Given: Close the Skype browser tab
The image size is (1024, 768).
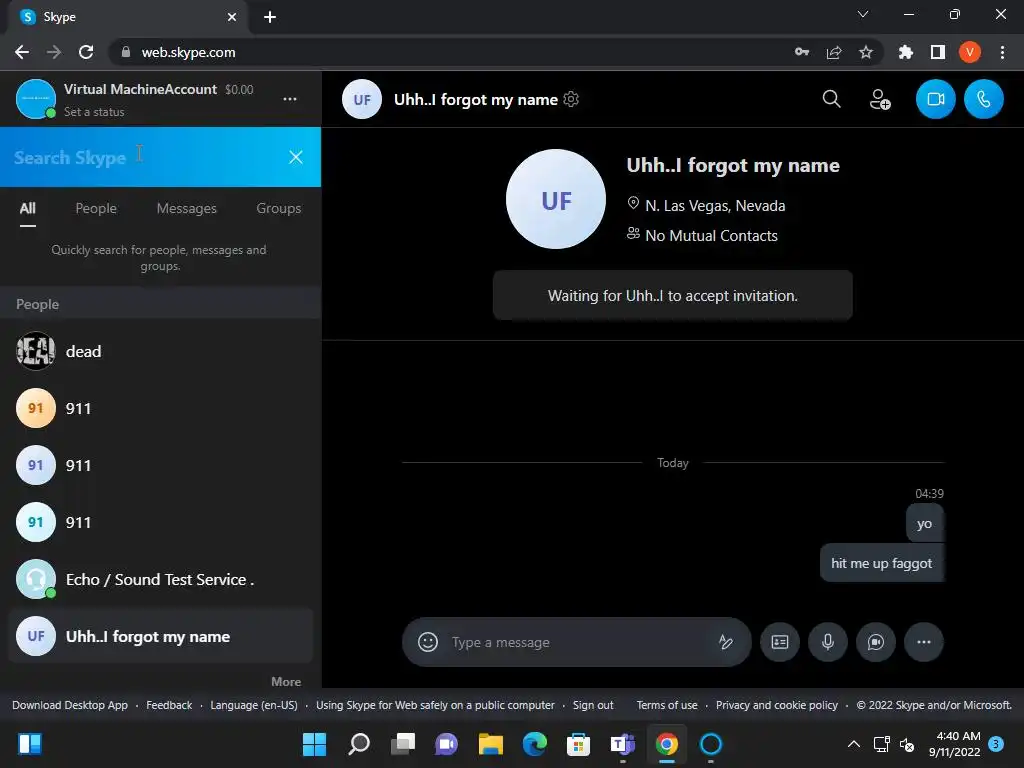Looking at the screenshot, I should (232, 17).
